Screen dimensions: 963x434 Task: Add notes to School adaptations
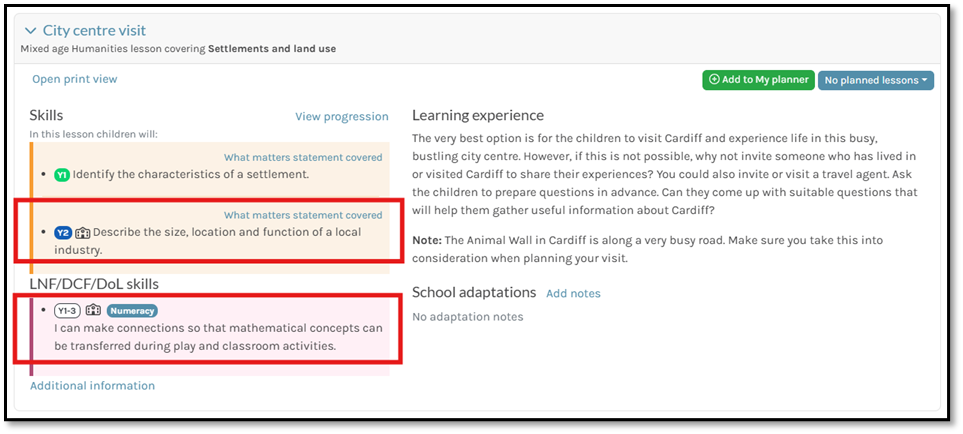point(573,293)
